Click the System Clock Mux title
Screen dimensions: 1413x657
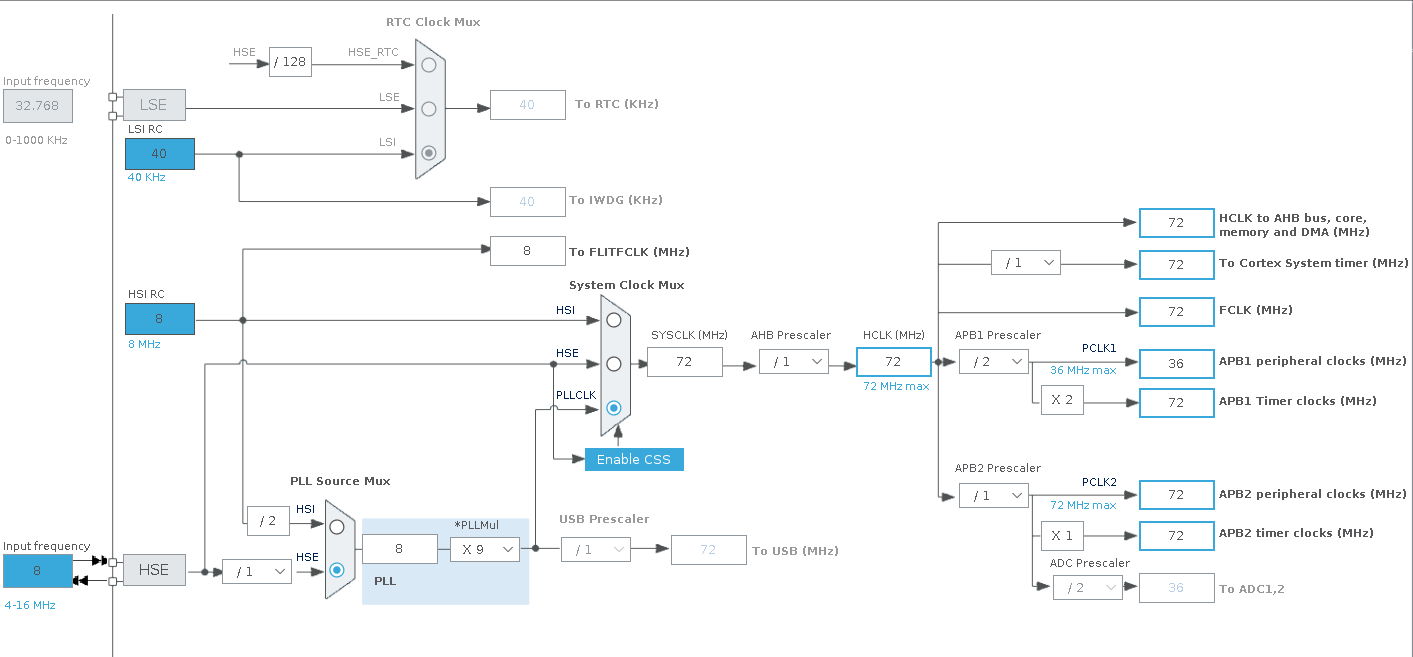(627, 285)
